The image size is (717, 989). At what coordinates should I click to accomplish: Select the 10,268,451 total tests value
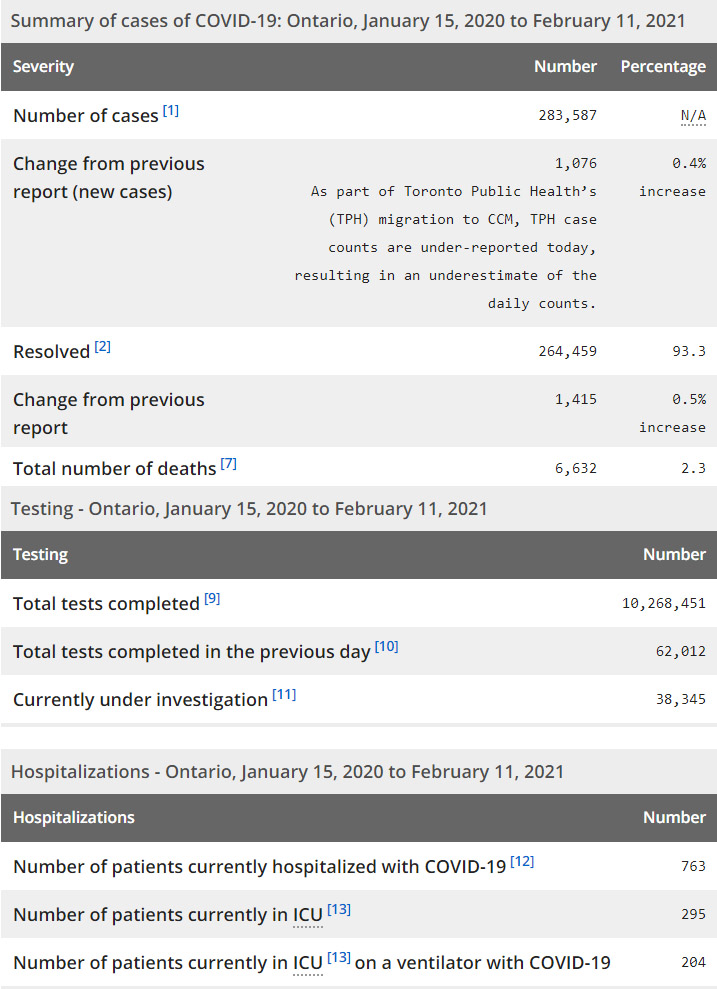(x=663, y=603)
